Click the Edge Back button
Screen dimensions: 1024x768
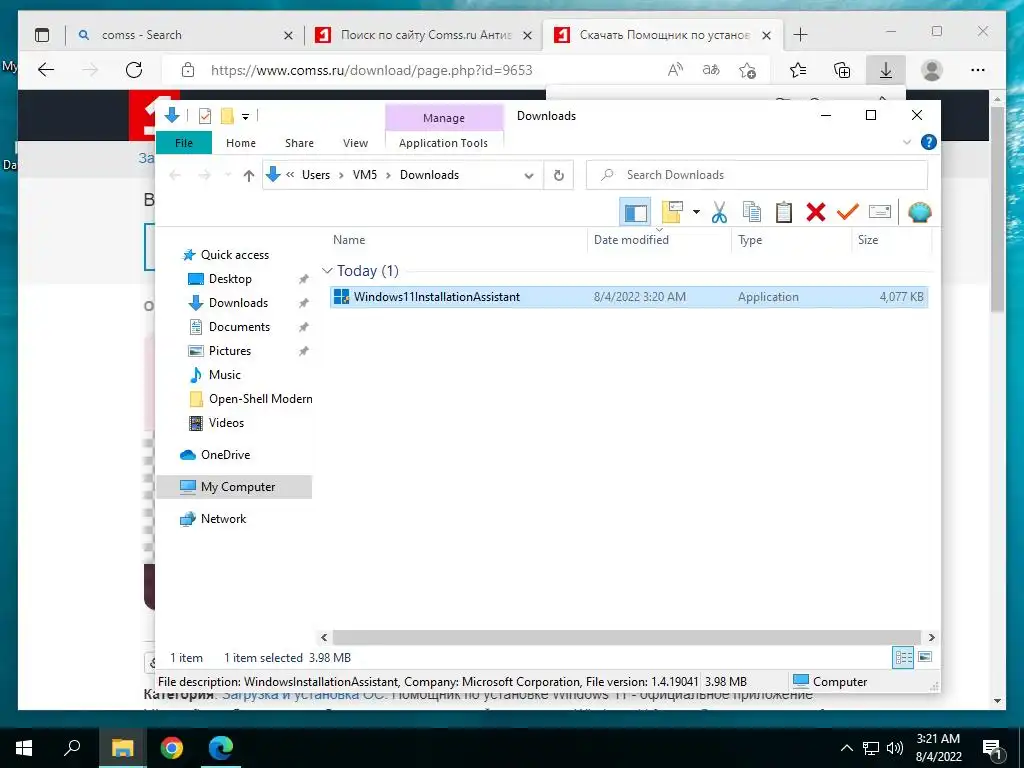46,70
